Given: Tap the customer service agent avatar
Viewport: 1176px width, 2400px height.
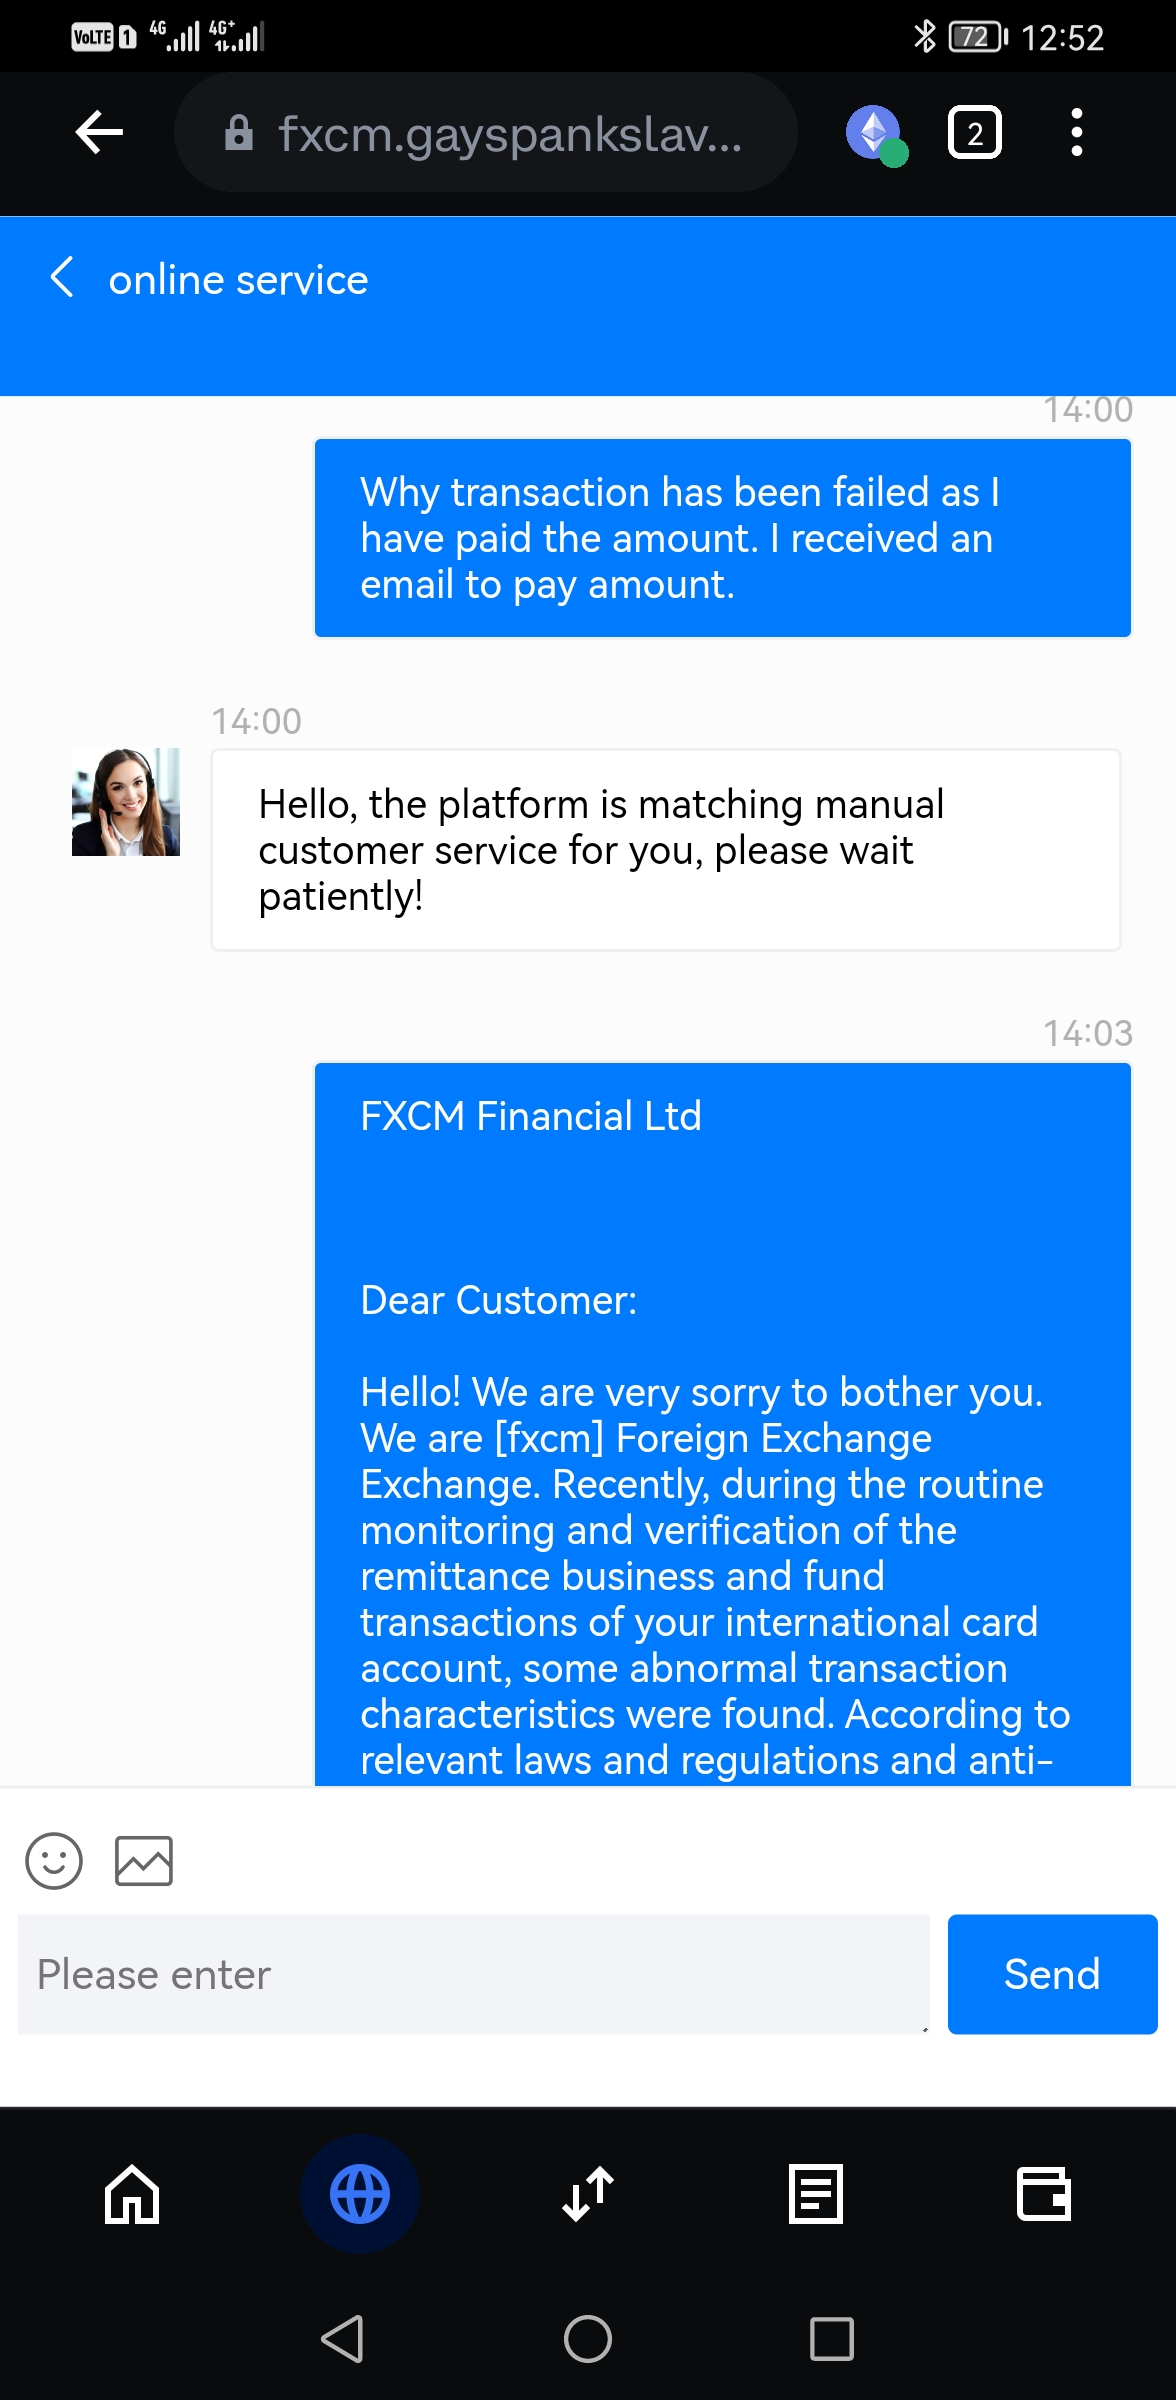Looking at the screenshot, I should point(126,802).
